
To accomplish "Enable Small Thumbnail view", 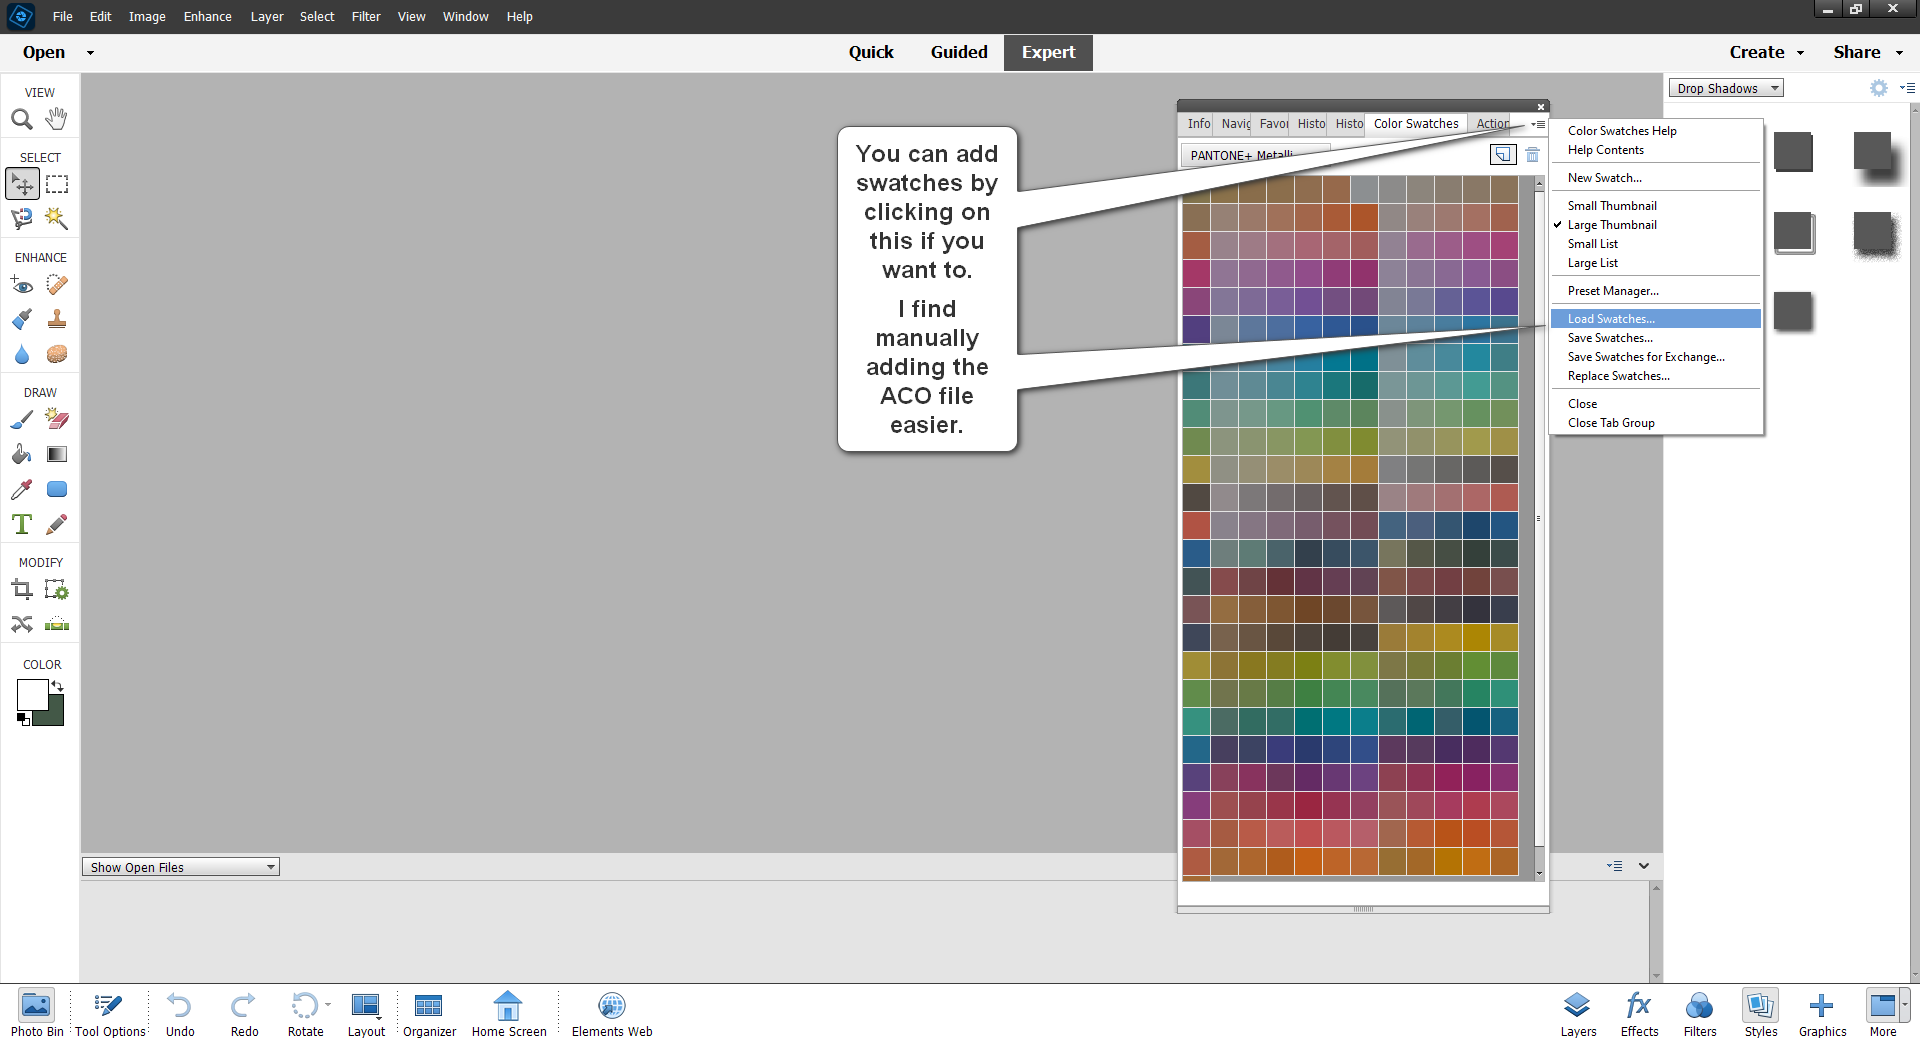I will pos(1611,205).
